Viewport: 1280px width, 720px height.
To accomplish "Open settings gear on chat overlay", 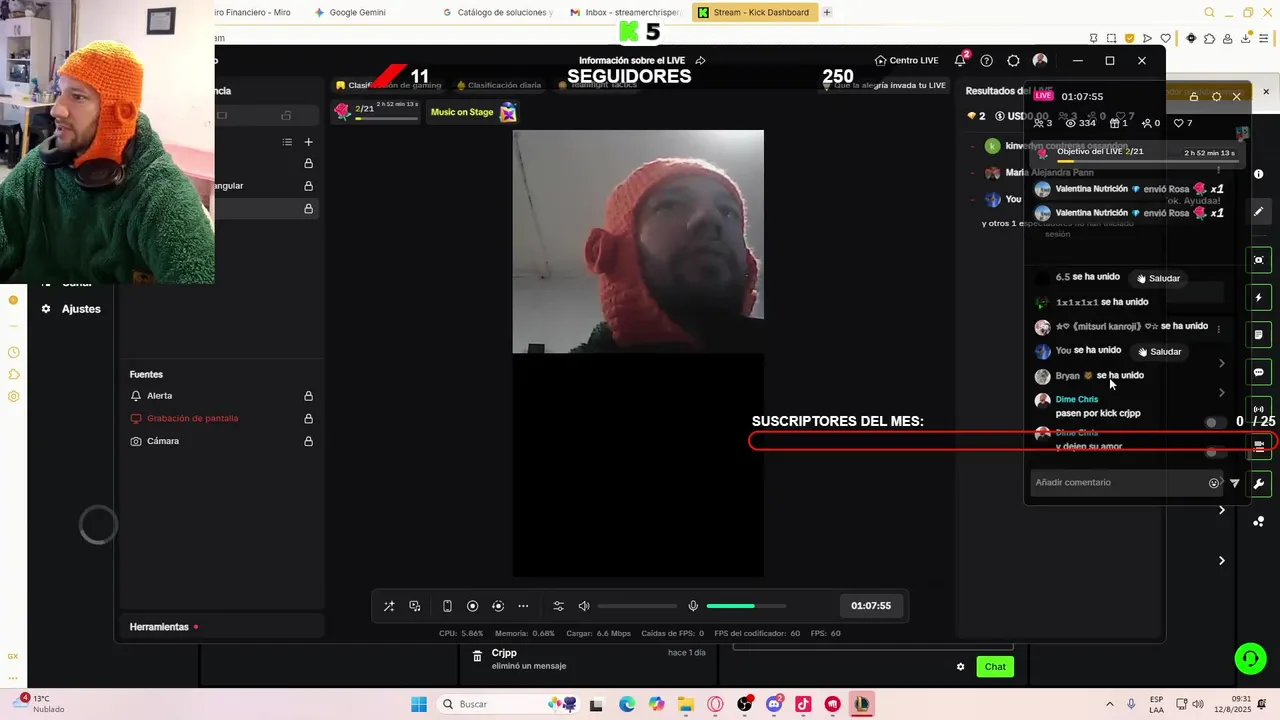I will [1216, 97].
